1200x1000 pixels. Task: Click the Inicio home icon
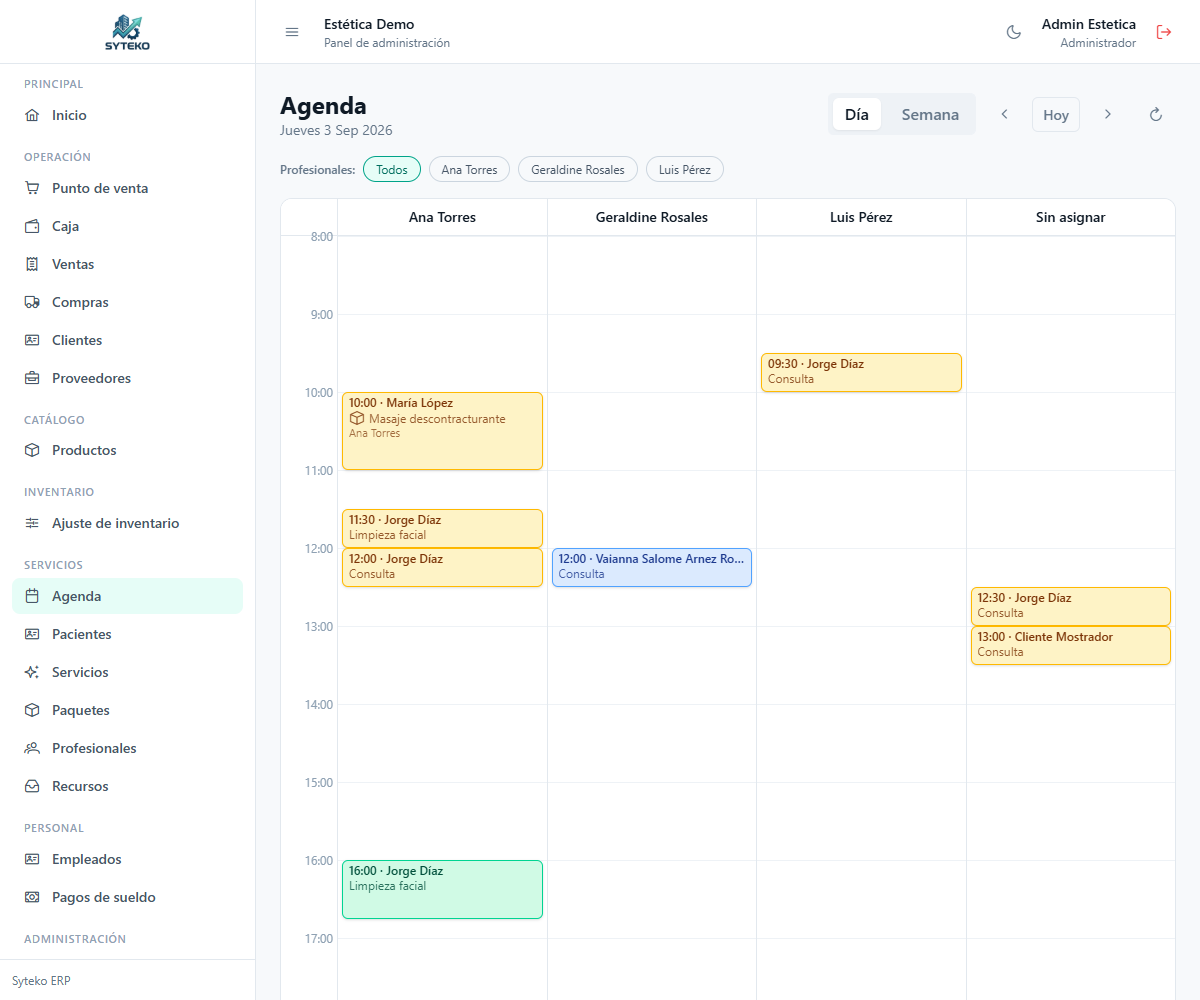(32, 115)
